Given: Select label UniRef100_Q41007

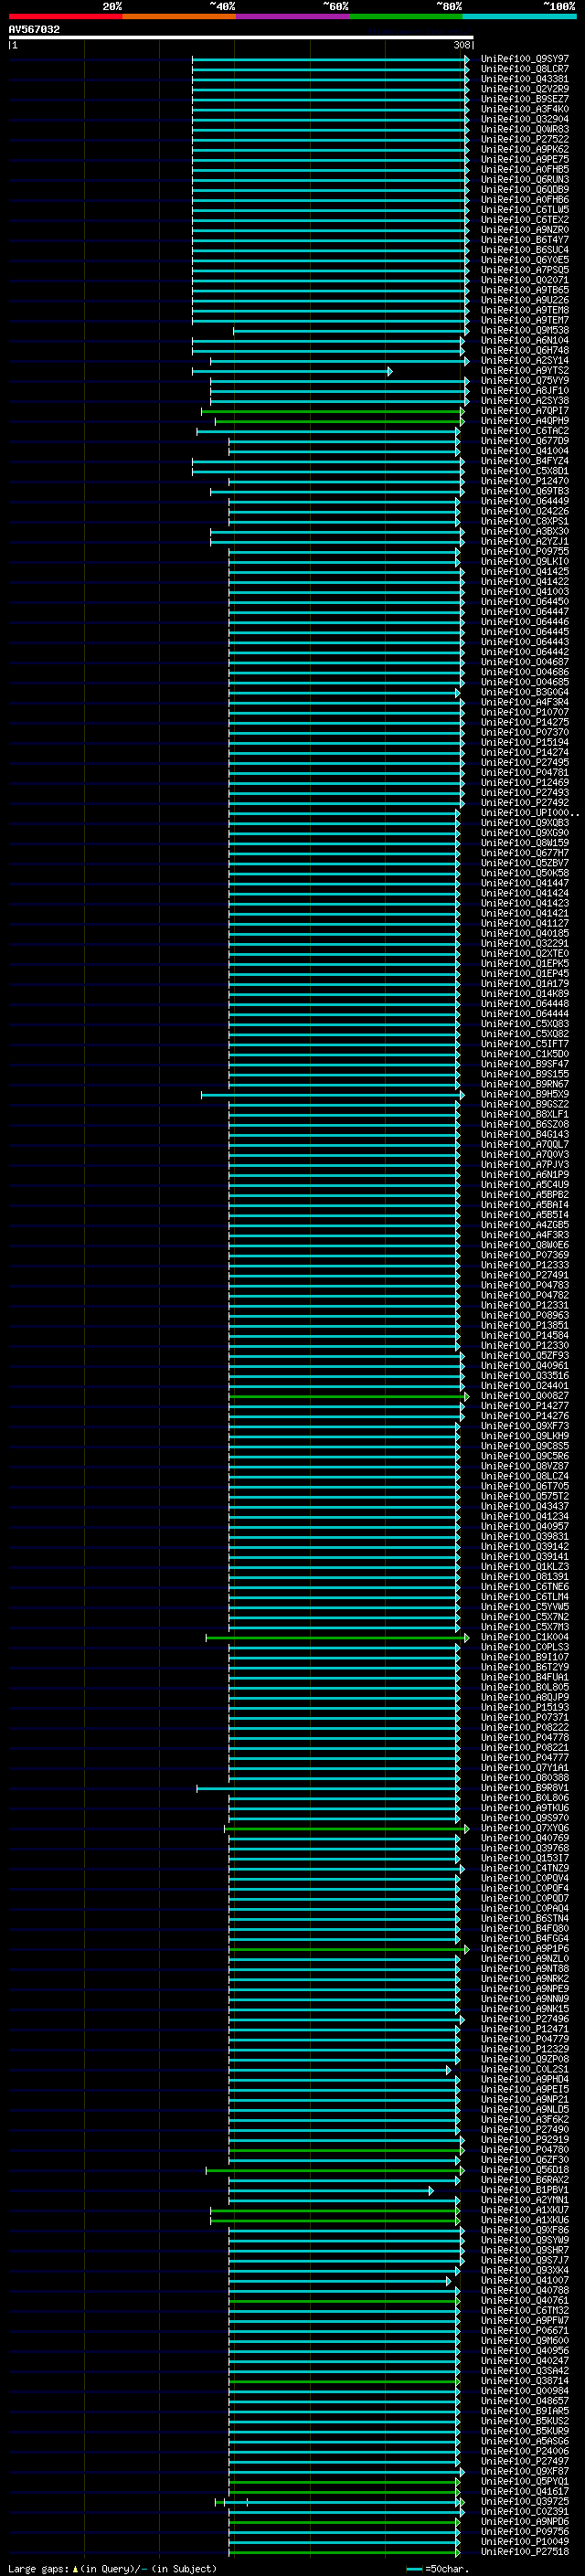Looking at the screenshot, I should (x=525, y=2279).
